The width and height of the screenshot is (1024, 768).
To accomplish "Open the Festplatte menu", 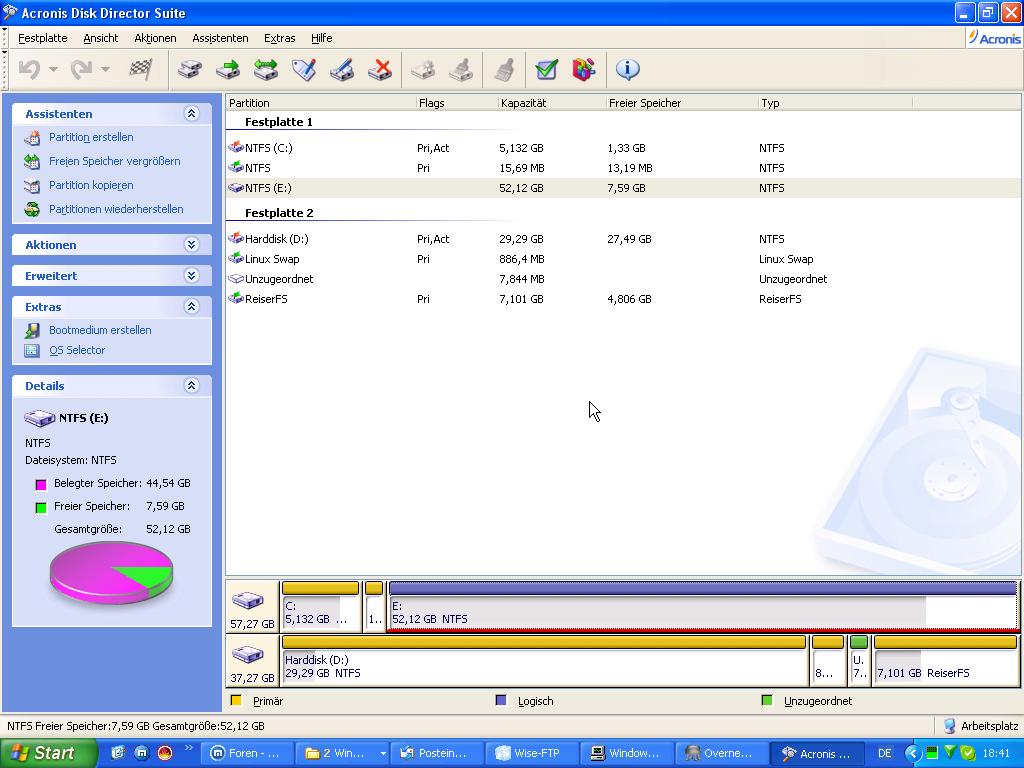I will pyautogui.click(x=42, y=38).
